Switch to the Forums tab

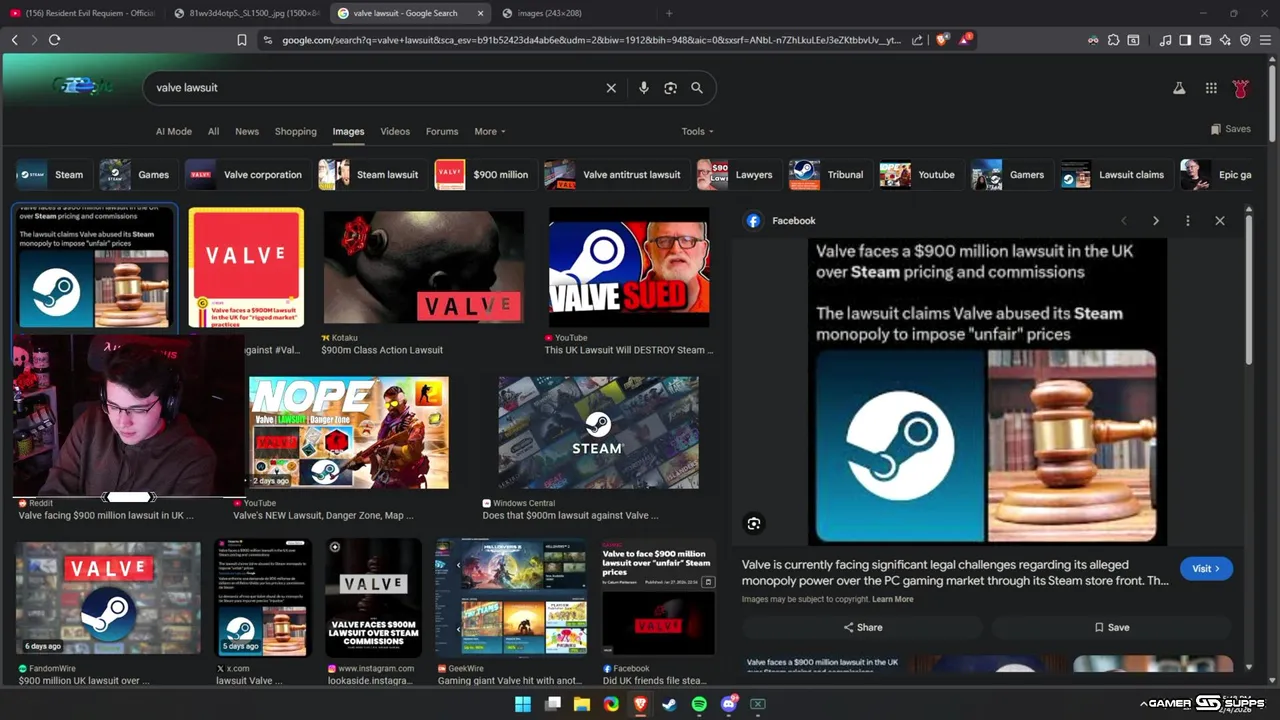[442, 131]
